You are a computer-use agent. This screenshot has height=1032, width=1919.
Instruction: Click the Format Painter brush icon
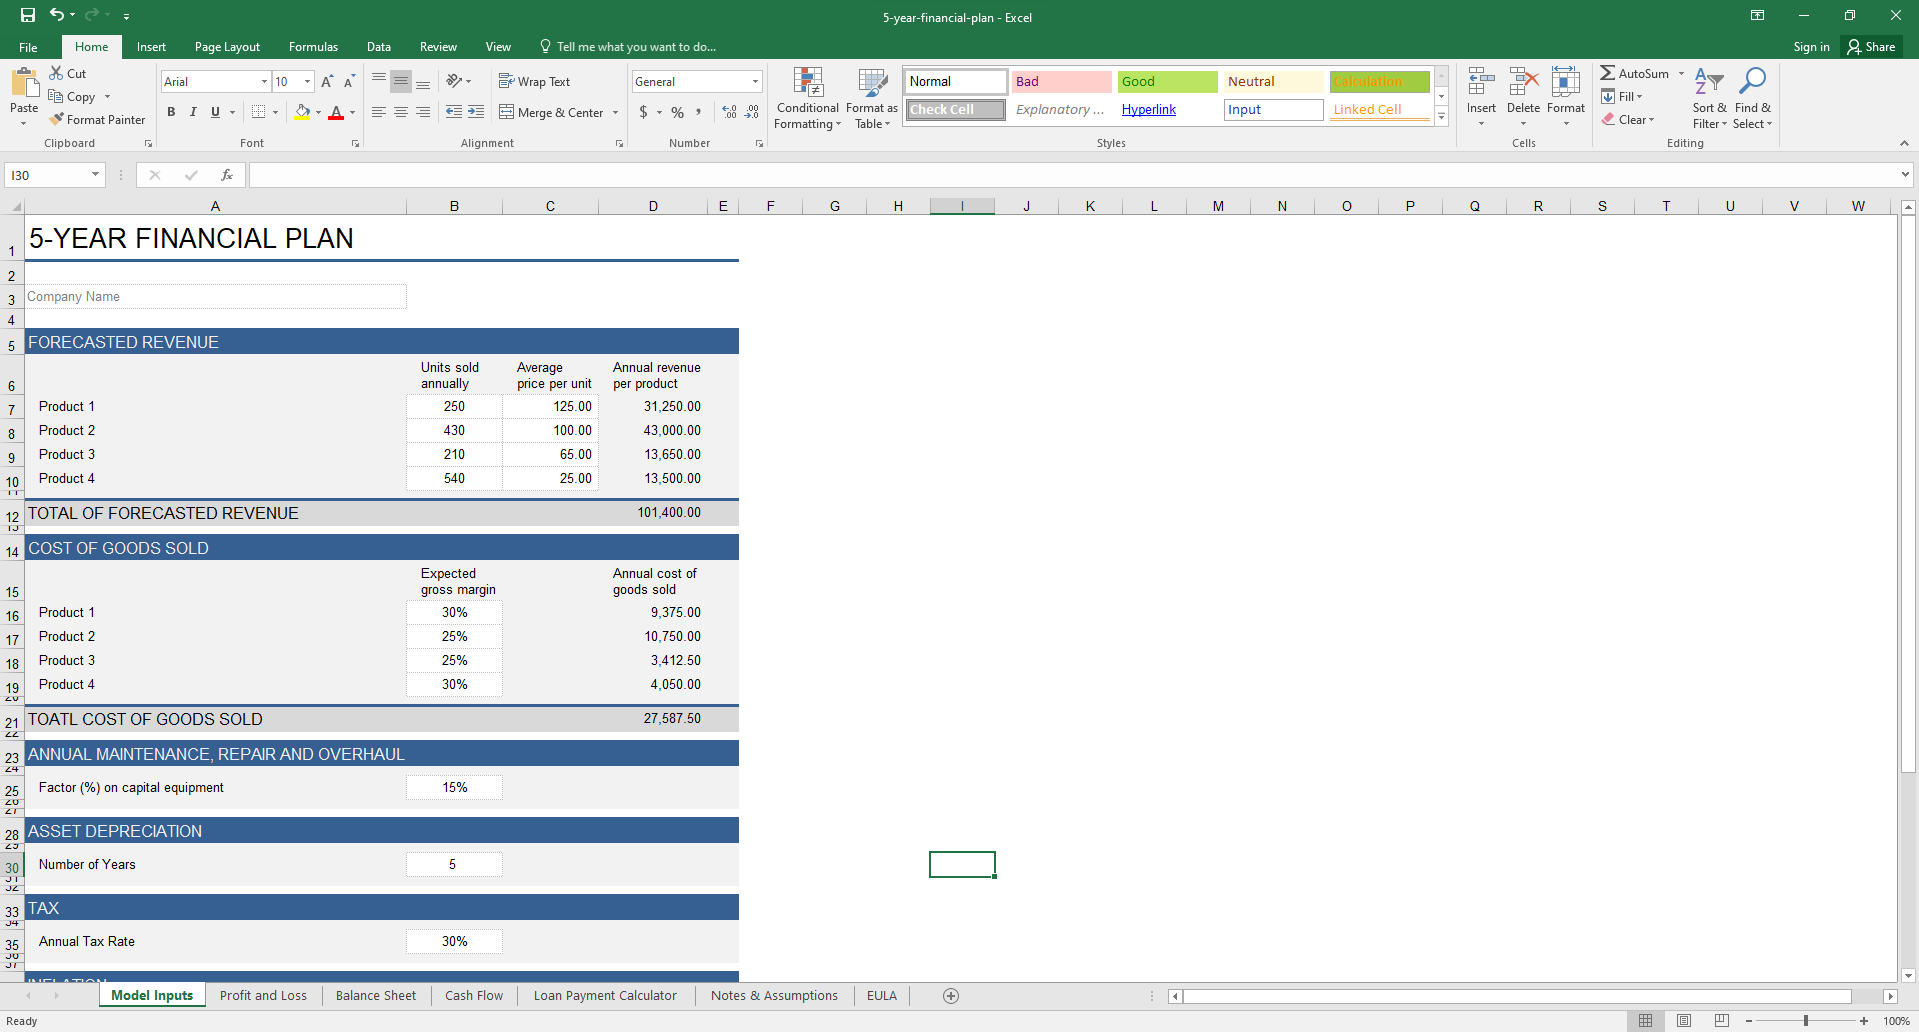57,119
